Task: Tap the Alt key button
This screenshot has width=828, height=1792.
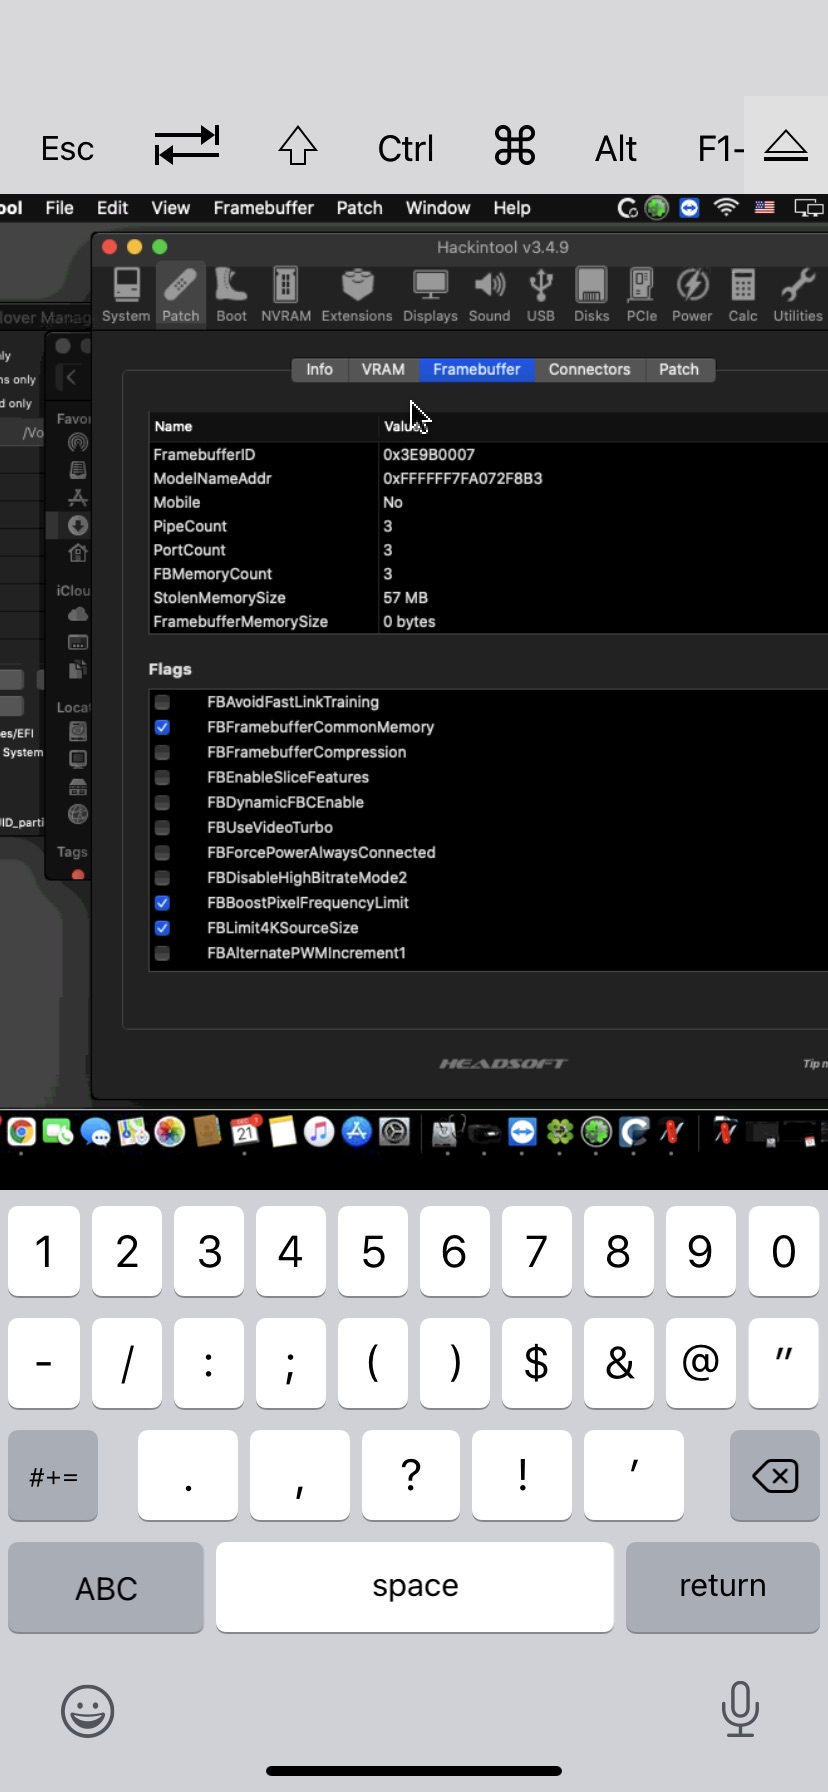Action: tap(616, 148)
